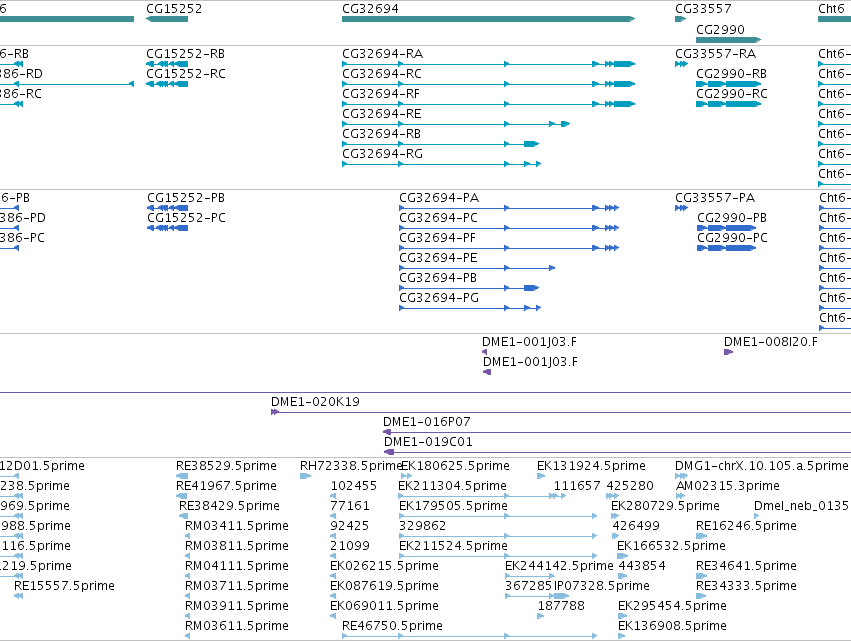Select feature 92425
The width and height of the screenshot is (851, 641).
350,526
